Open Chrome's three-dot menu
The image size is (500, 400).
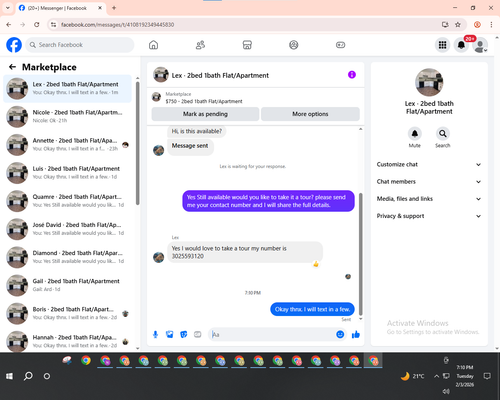[x=491, y=24]
